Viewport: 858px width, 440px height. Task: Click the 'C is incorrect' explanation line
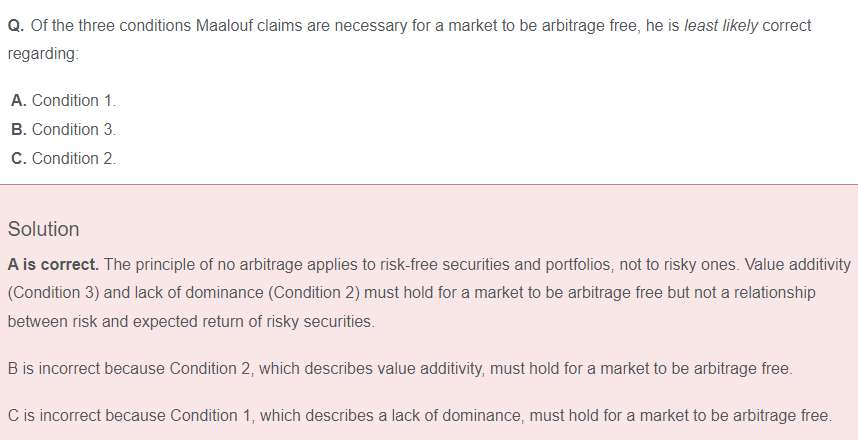click(x=420, y=416)
